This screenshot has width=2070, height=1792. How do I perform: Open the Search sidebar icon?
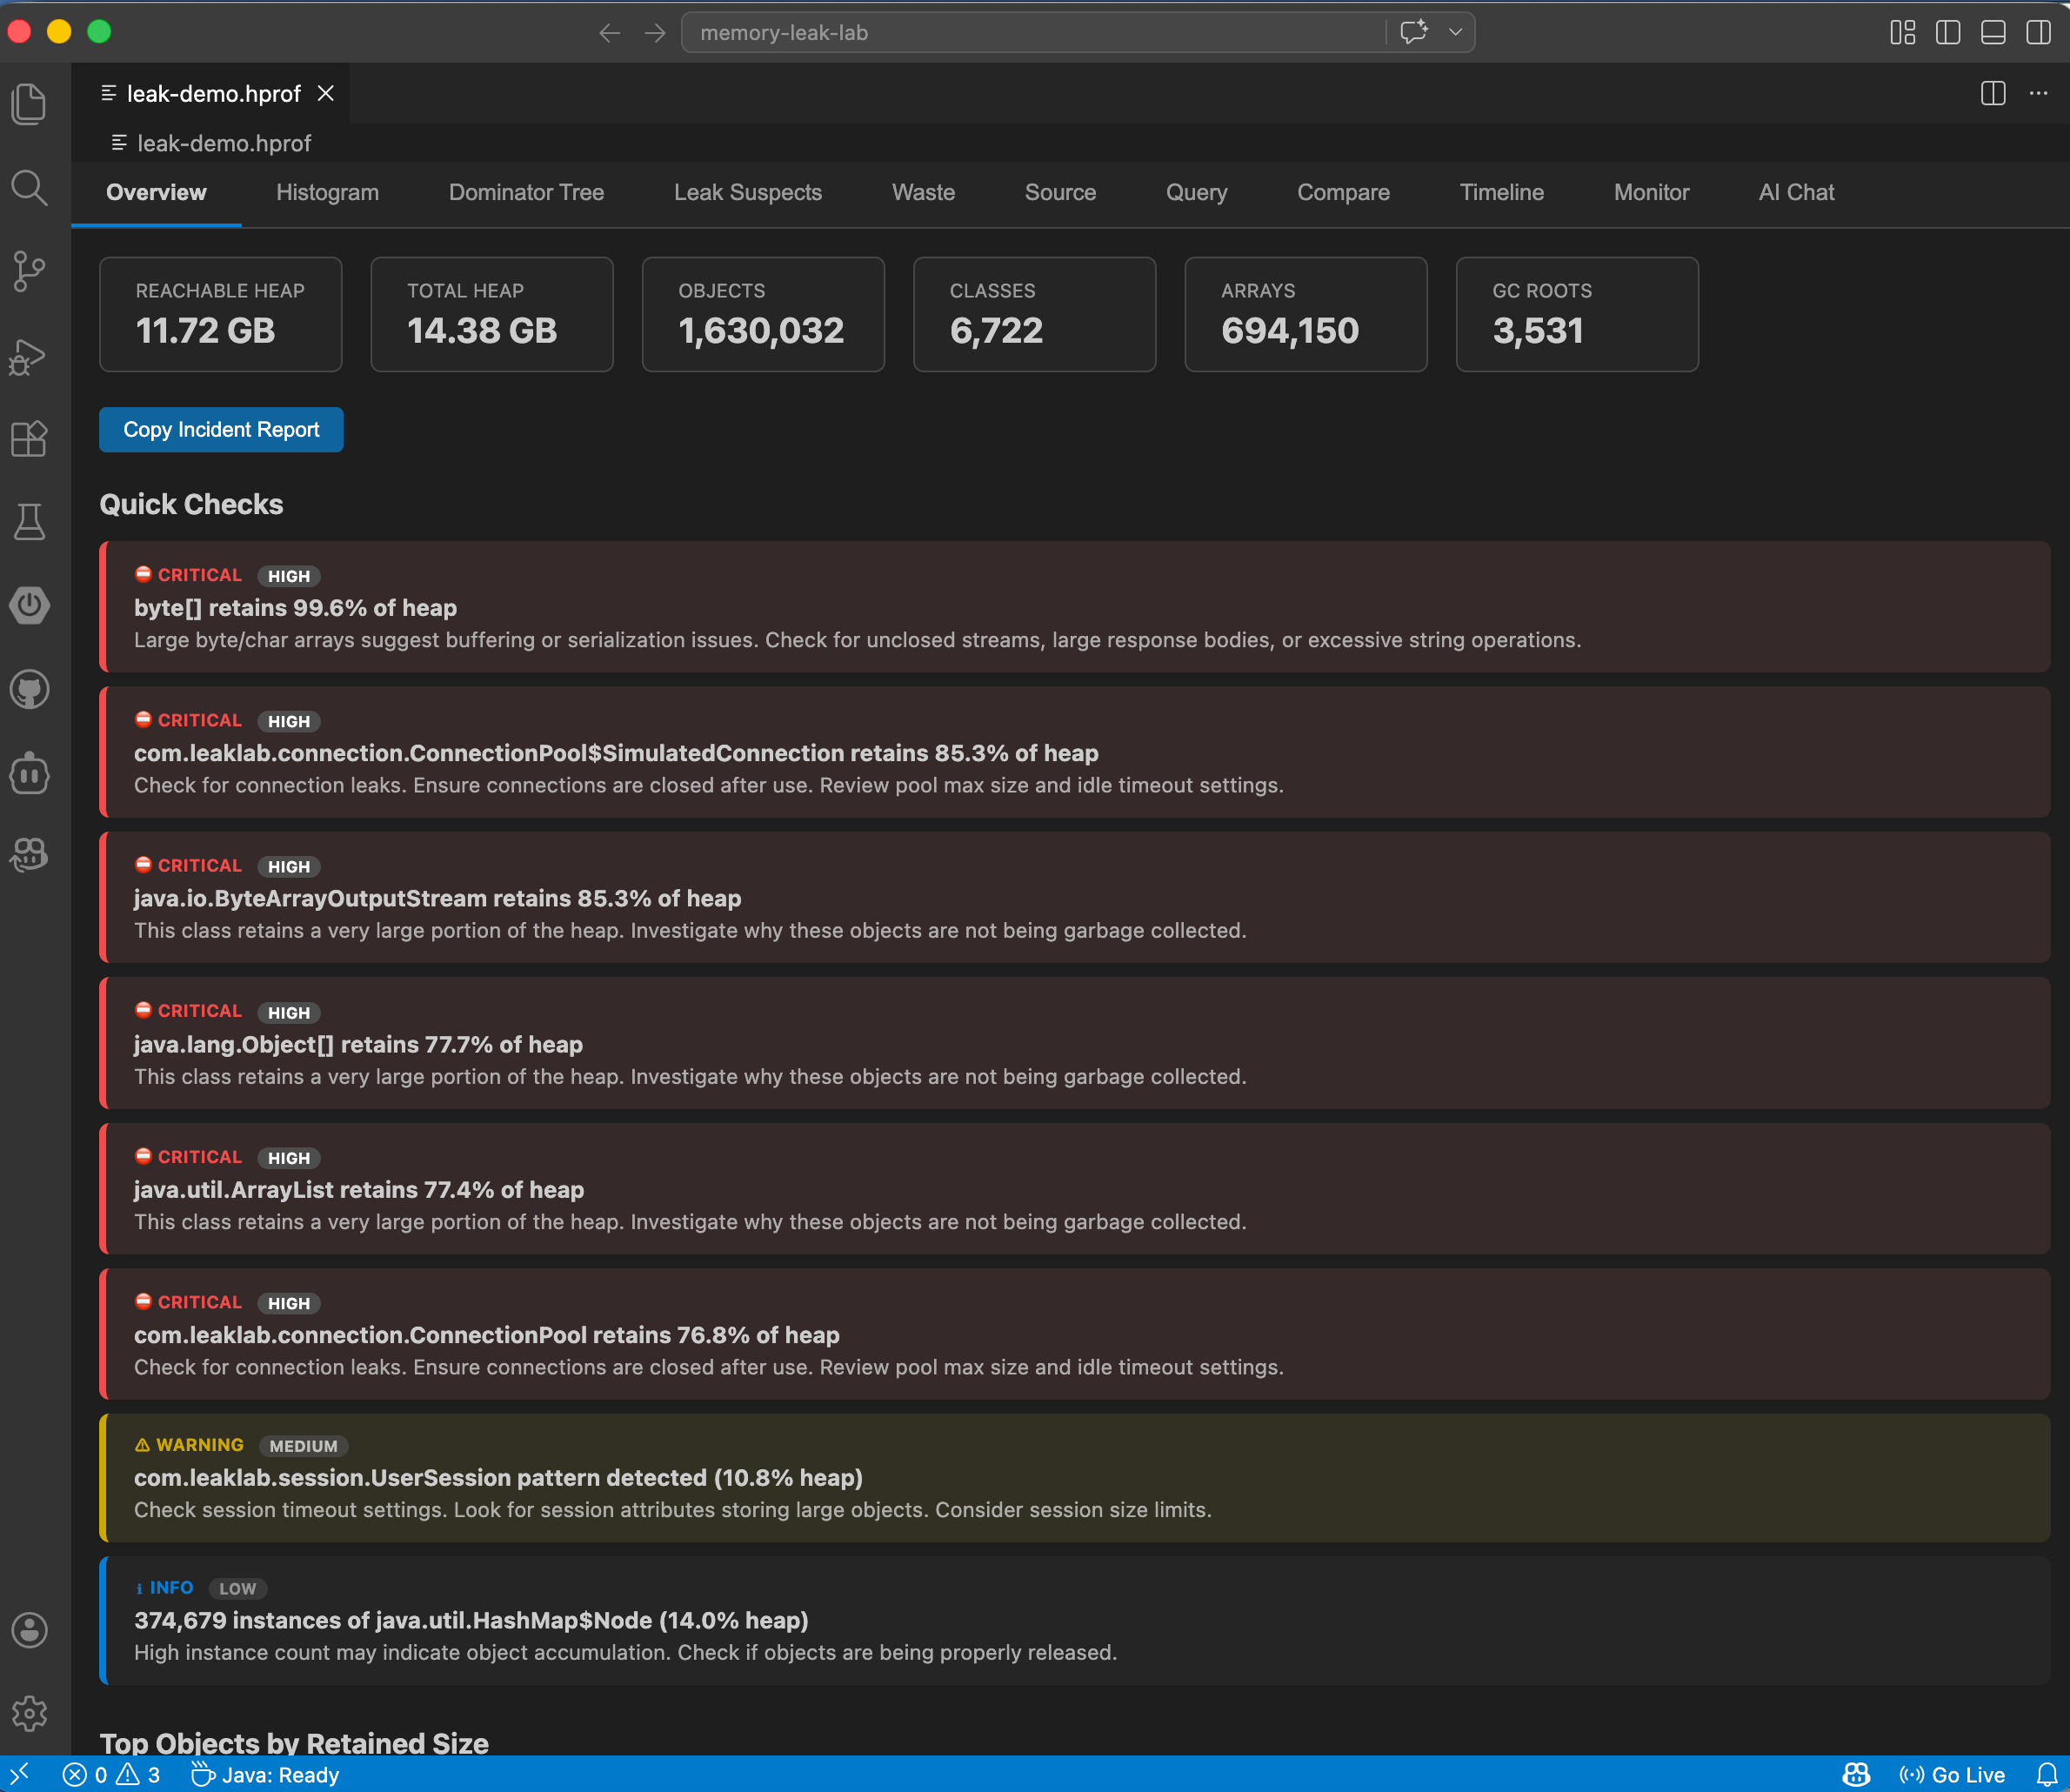(x=29, y=188)
